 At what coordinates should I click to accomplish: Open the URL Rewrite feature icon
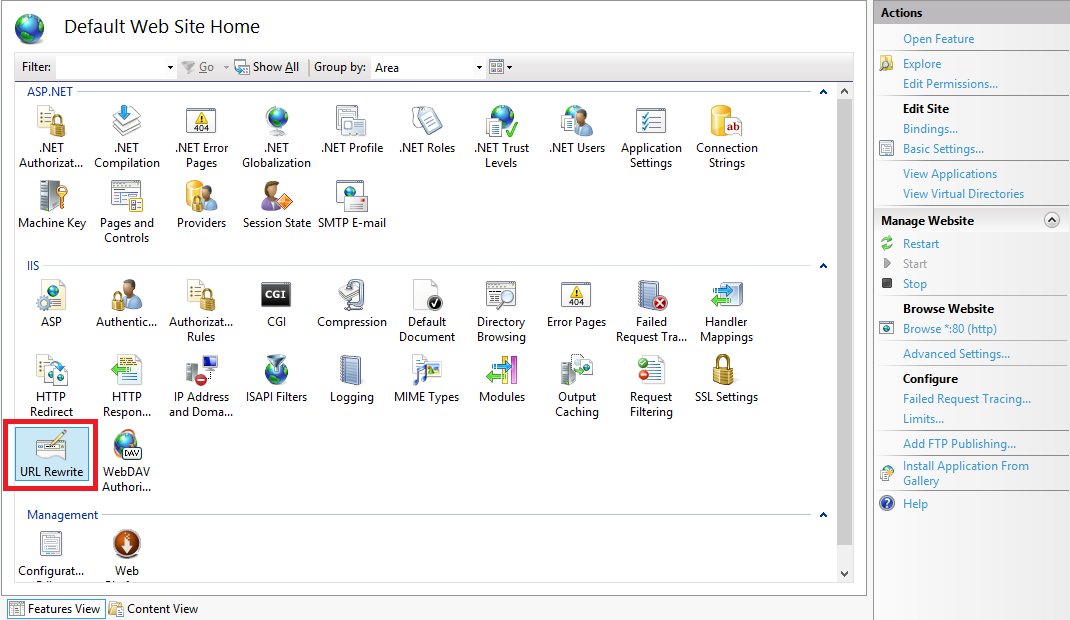coord(51,447)
